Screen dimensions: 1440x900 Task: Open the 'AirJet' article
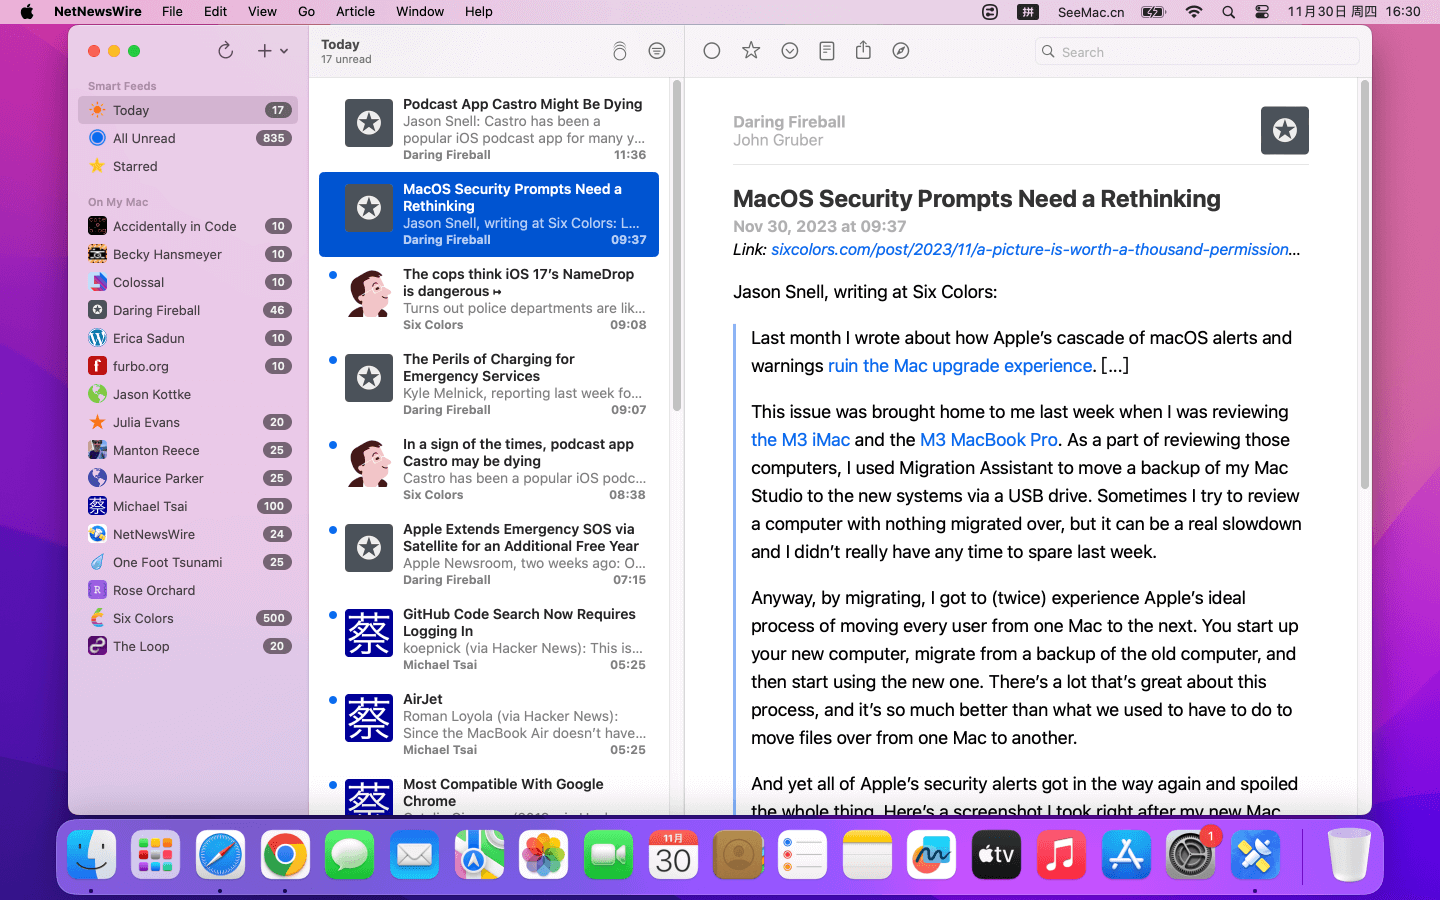[489, 724]
